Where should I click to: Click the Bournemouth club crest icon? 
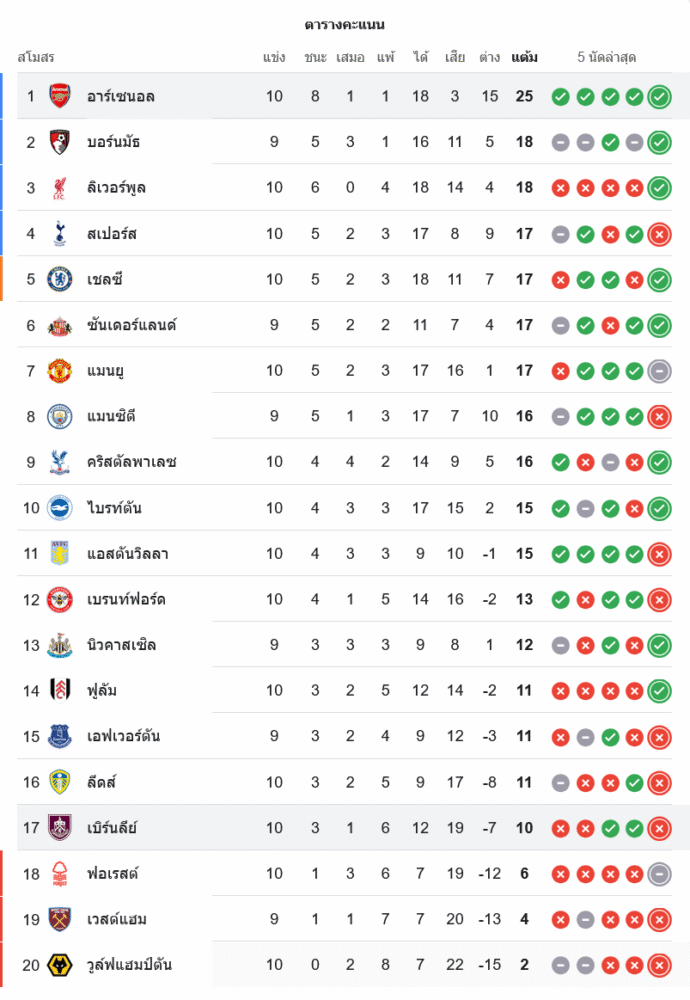60,142
